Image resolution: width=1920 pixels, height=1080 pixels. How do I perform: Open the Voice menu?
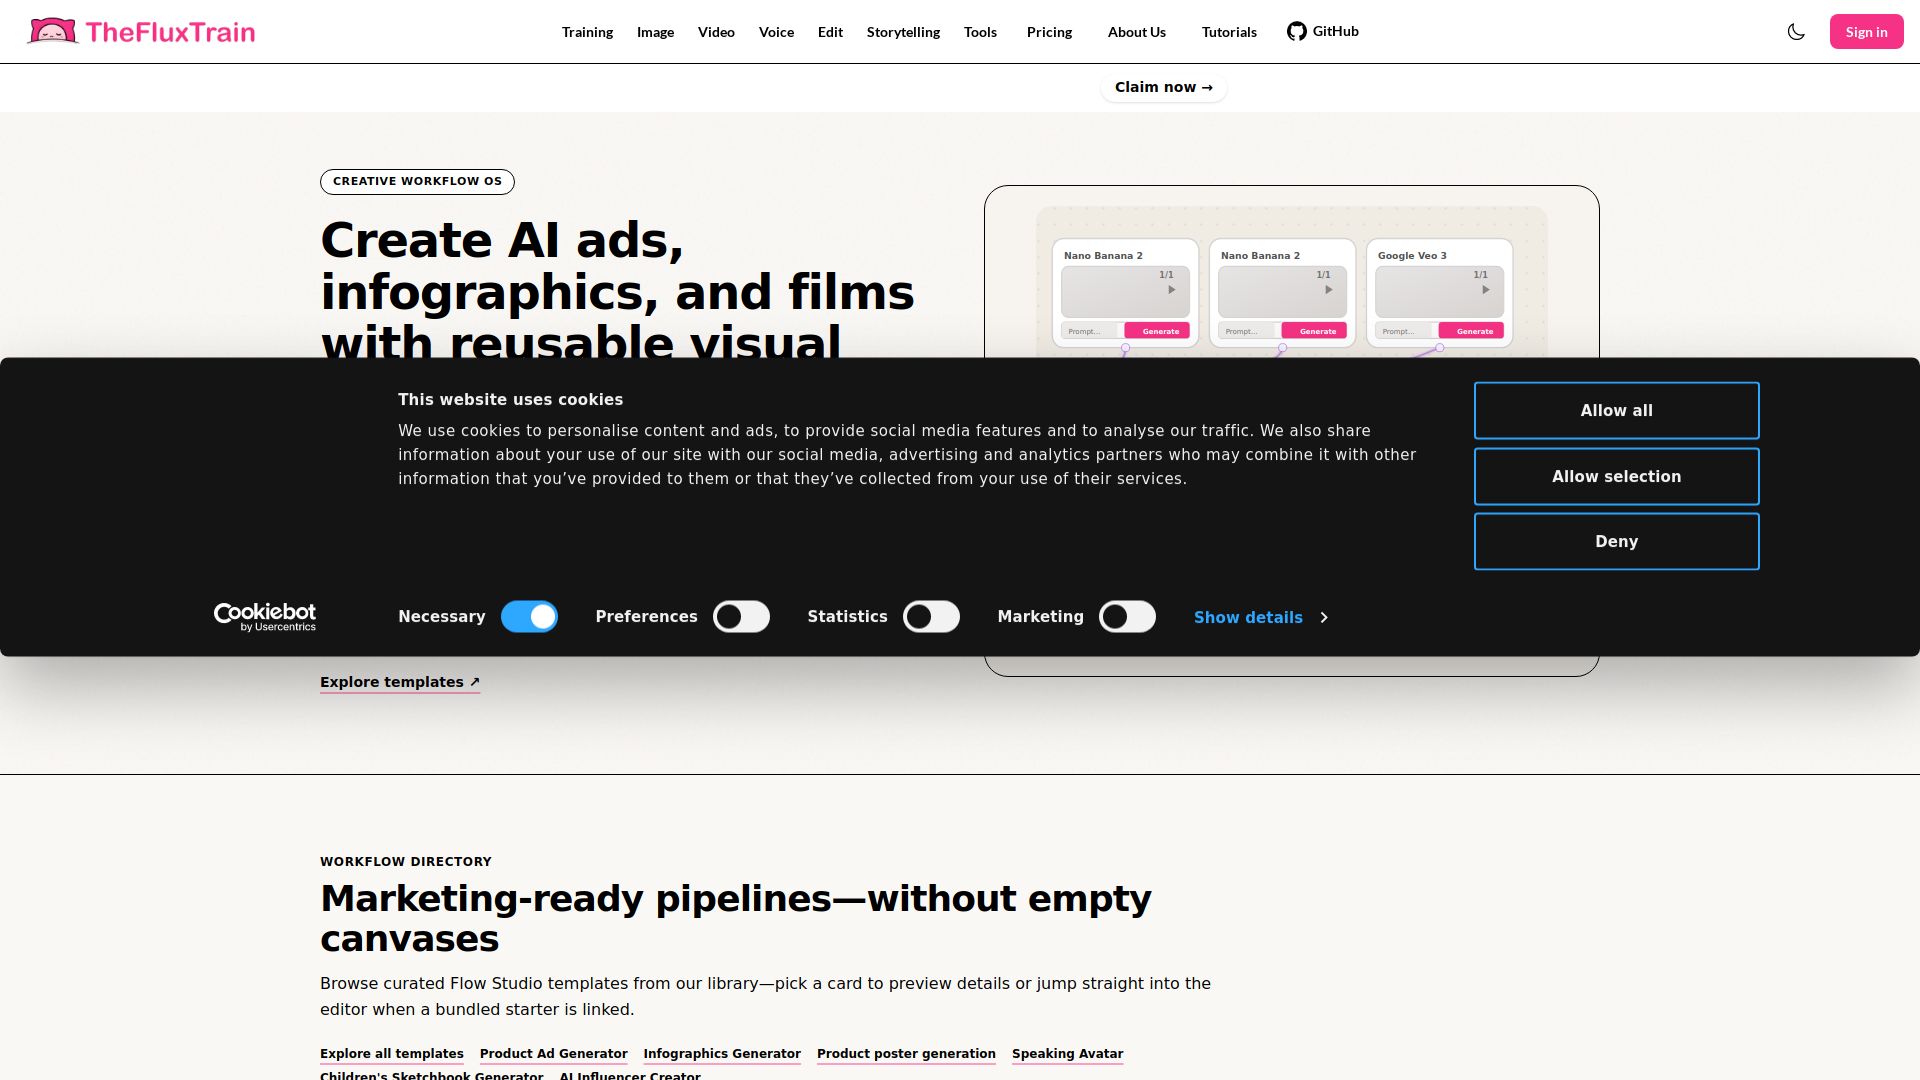coord(776,32)
